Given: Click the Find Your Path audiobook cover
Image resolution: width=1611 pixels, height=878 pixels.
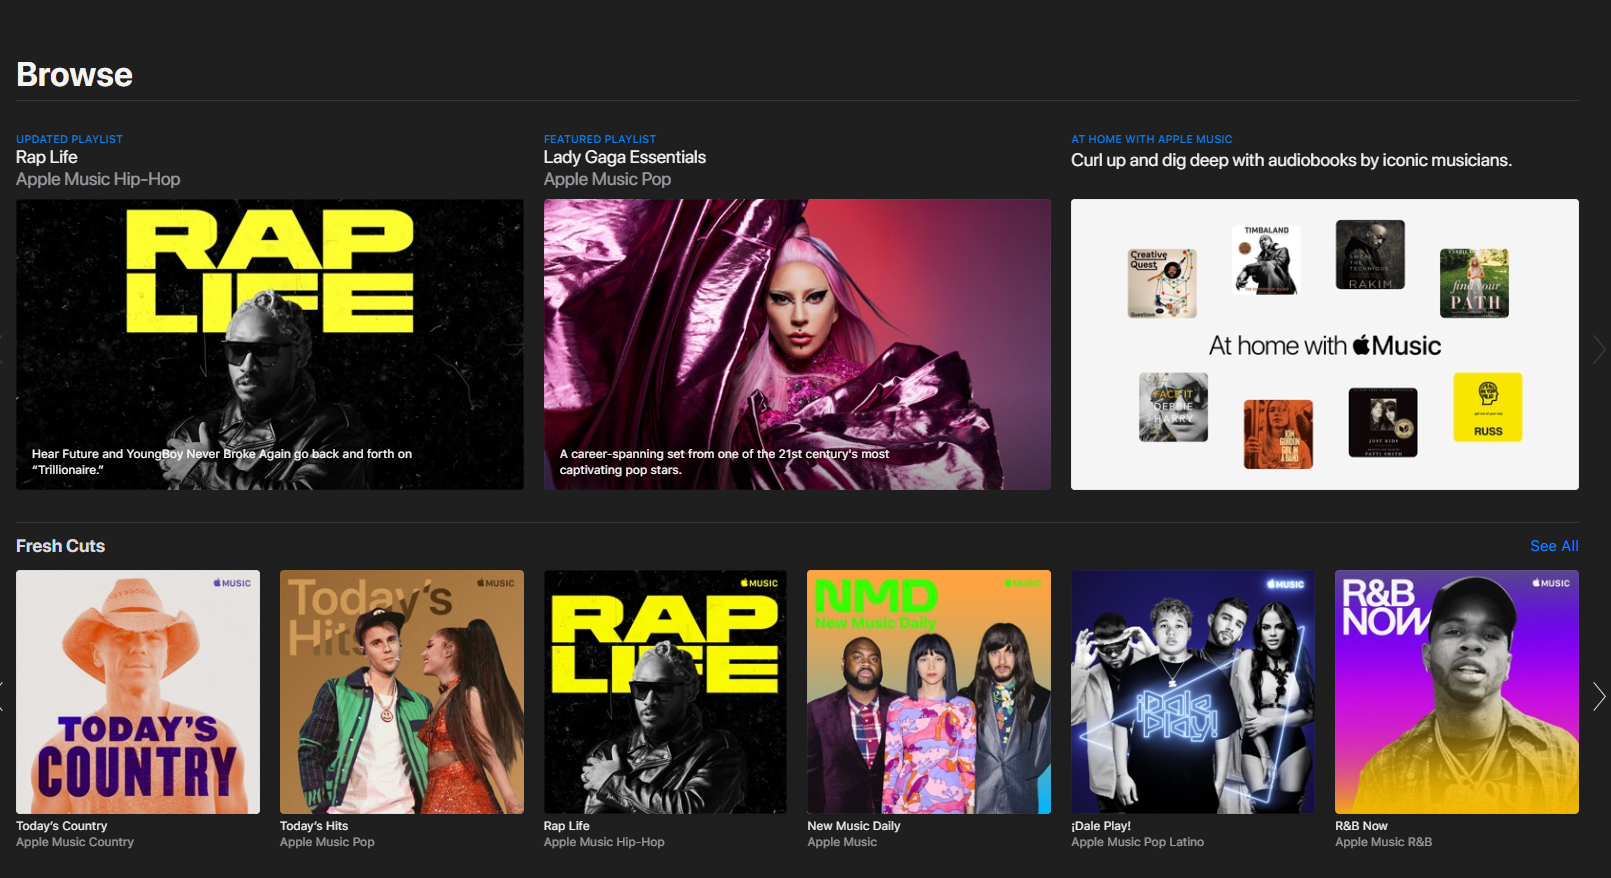Looking at the screenshot, I should coord(1474,284).
